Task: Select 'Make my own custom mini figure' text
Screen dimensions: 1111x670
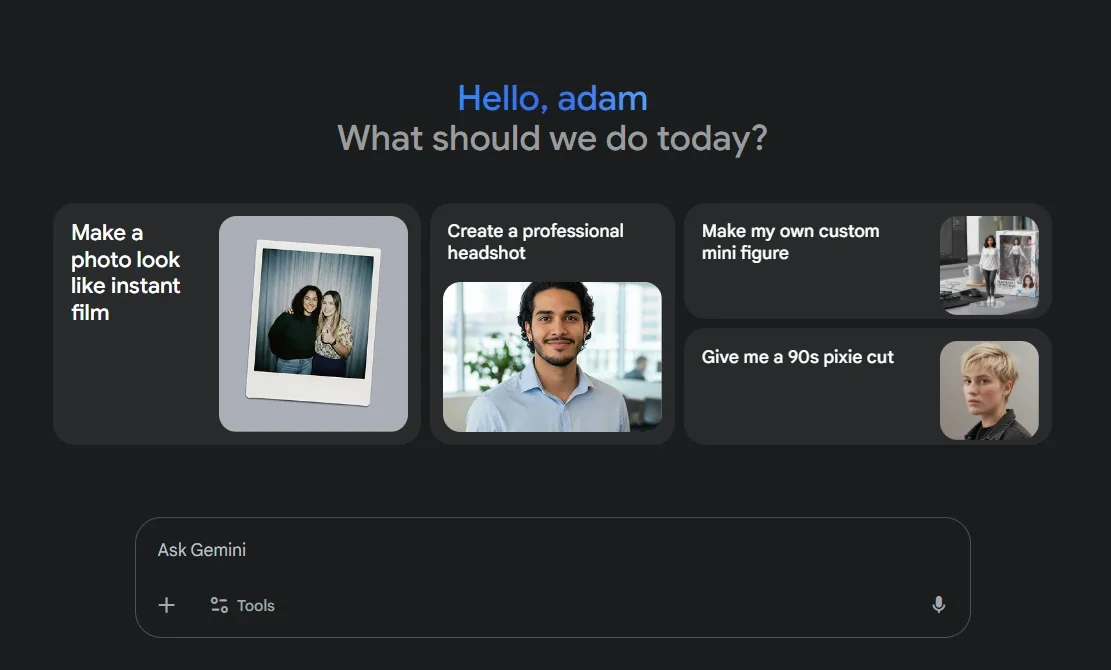Action: [790, 242]
